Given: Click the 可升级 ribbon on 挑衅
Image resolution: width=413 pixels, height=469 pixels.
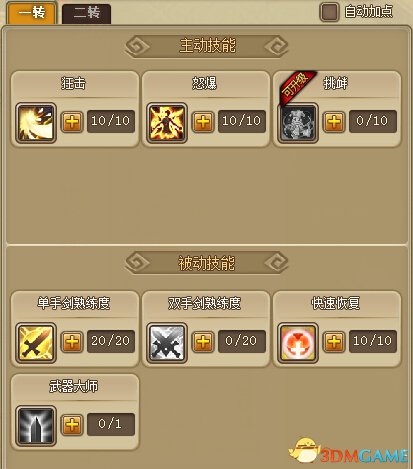Looking at the screenshot, I should coord(296,87).
